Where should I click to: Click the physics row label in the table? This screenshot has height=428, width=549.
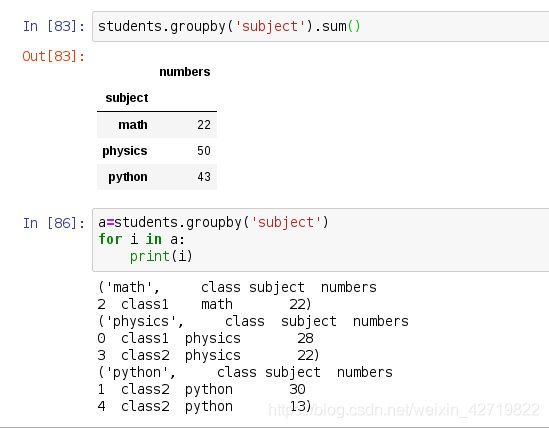coord(125,151)
